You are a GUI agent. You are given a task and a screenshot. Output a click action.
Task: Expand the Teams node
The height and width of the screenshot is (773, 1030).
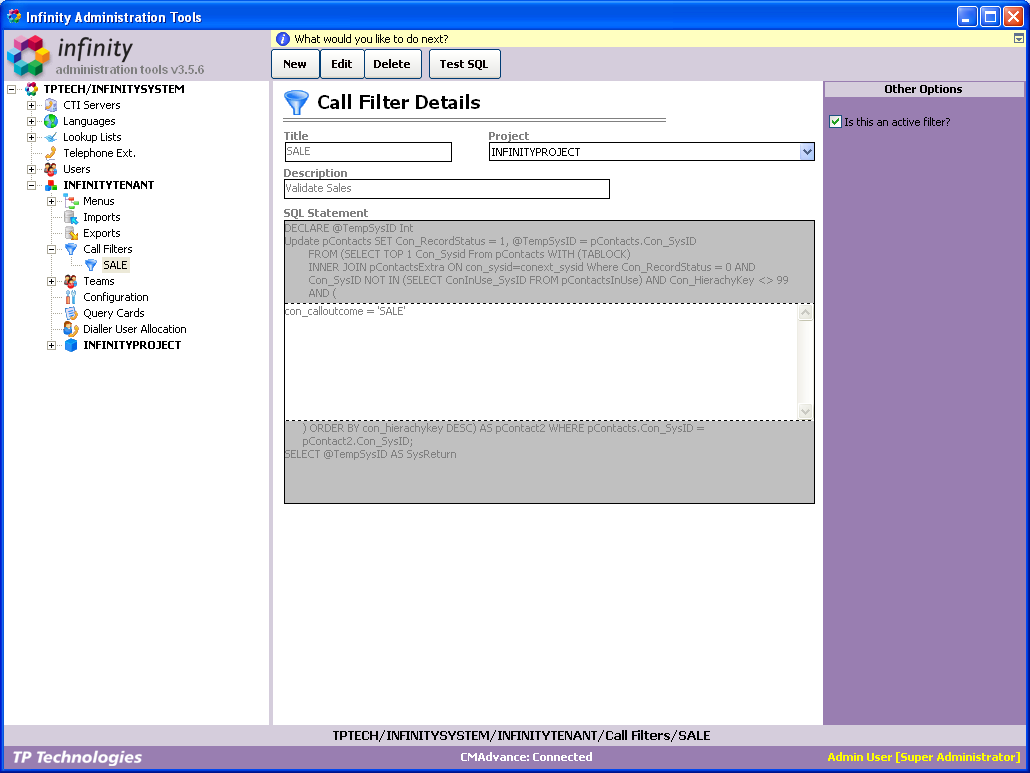(51, 281)
